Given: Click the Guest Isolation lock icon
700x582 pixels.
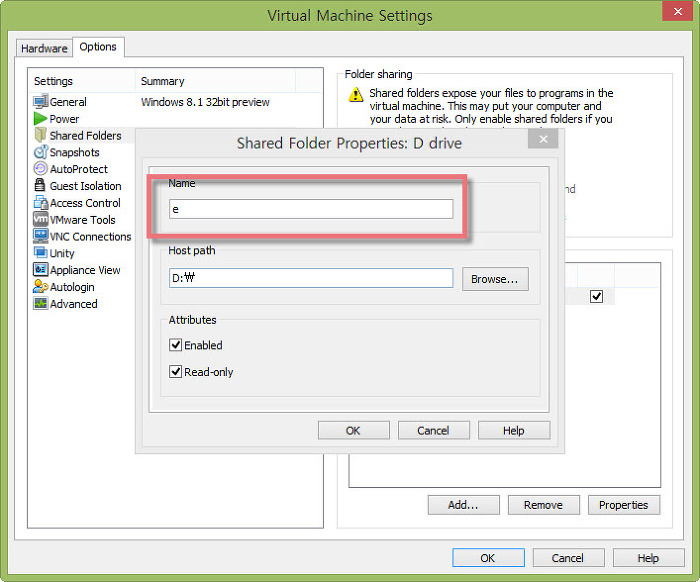Looking at the screenshot, I should 41,186.
